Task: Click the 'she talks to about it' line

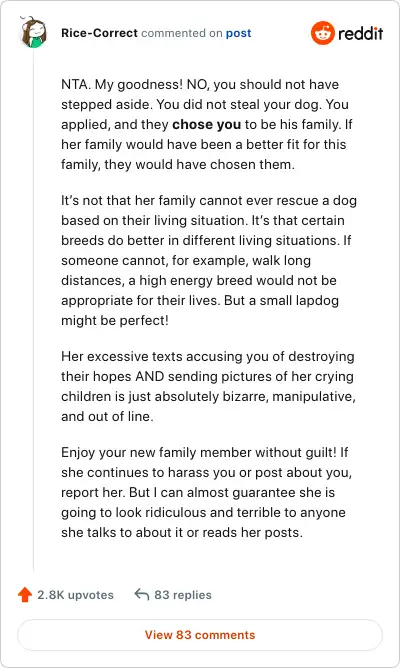Action: pos(182,533)
